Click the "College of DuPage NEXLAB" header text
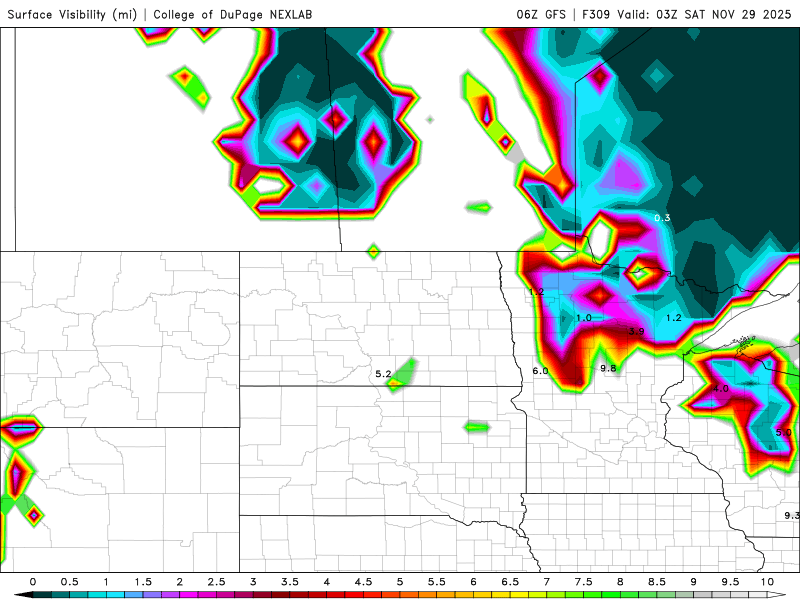Image resolution: width=800 pixels, height=600 pixels. coord(233,14)
